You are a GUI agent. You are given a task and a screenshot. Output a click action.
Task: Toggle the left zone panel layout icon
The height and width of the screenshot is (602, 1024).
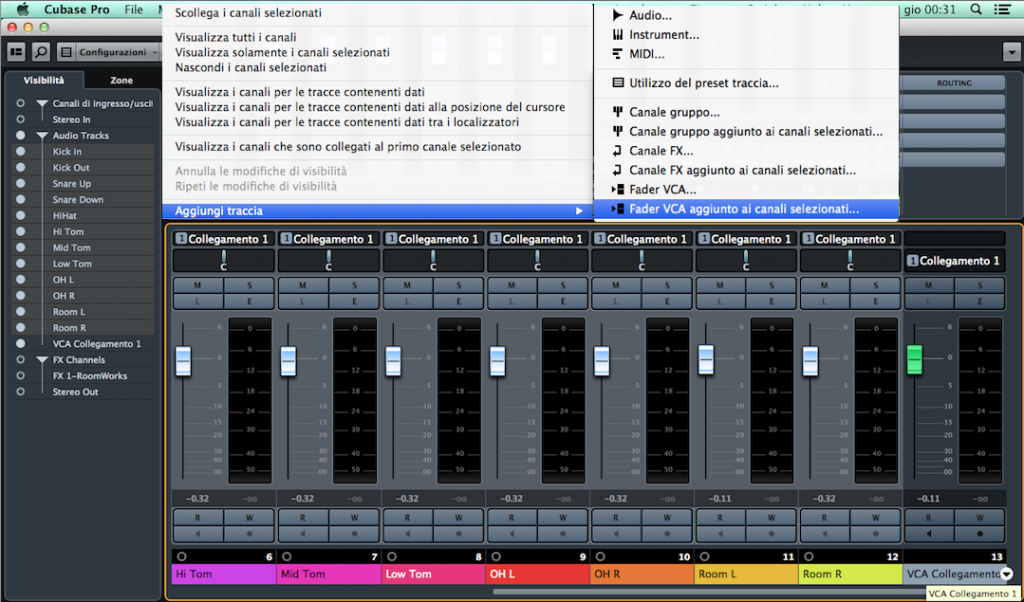pyautogui.click(x=16, y=52)
